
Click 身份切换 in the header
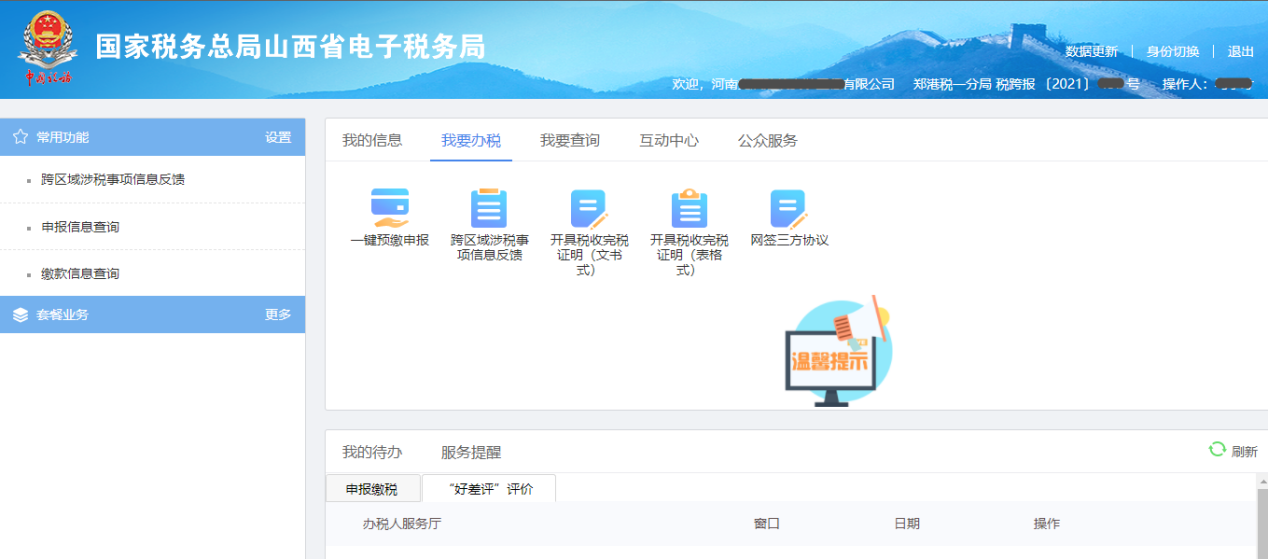1173,52
